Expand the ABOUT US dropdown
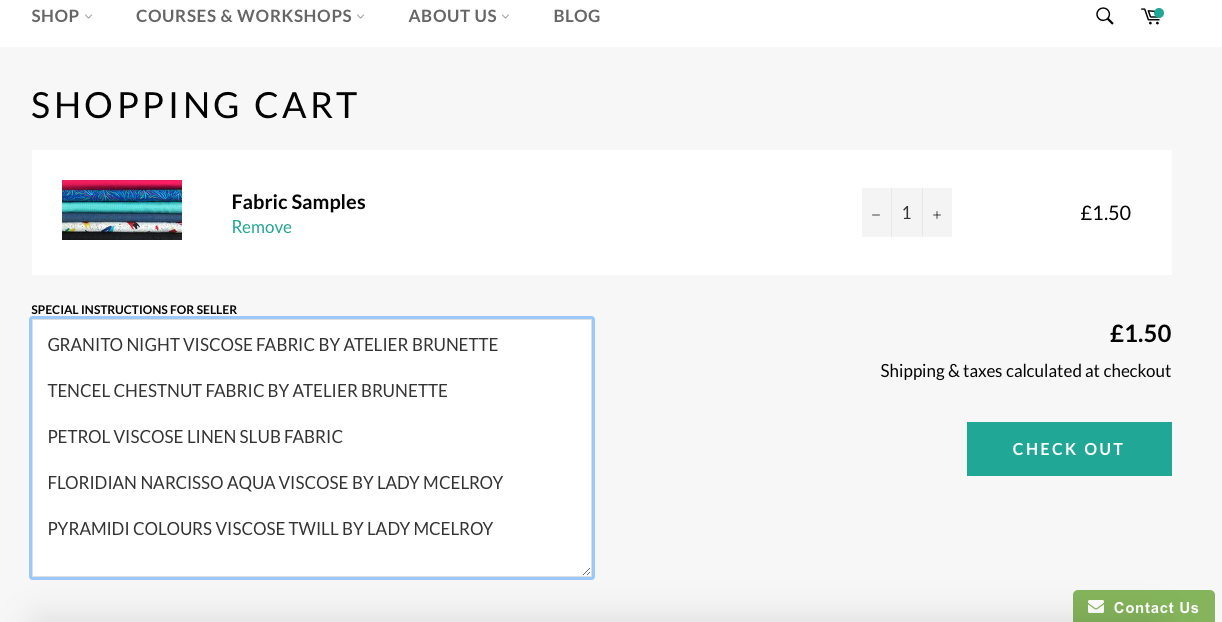 click(459, 16)
